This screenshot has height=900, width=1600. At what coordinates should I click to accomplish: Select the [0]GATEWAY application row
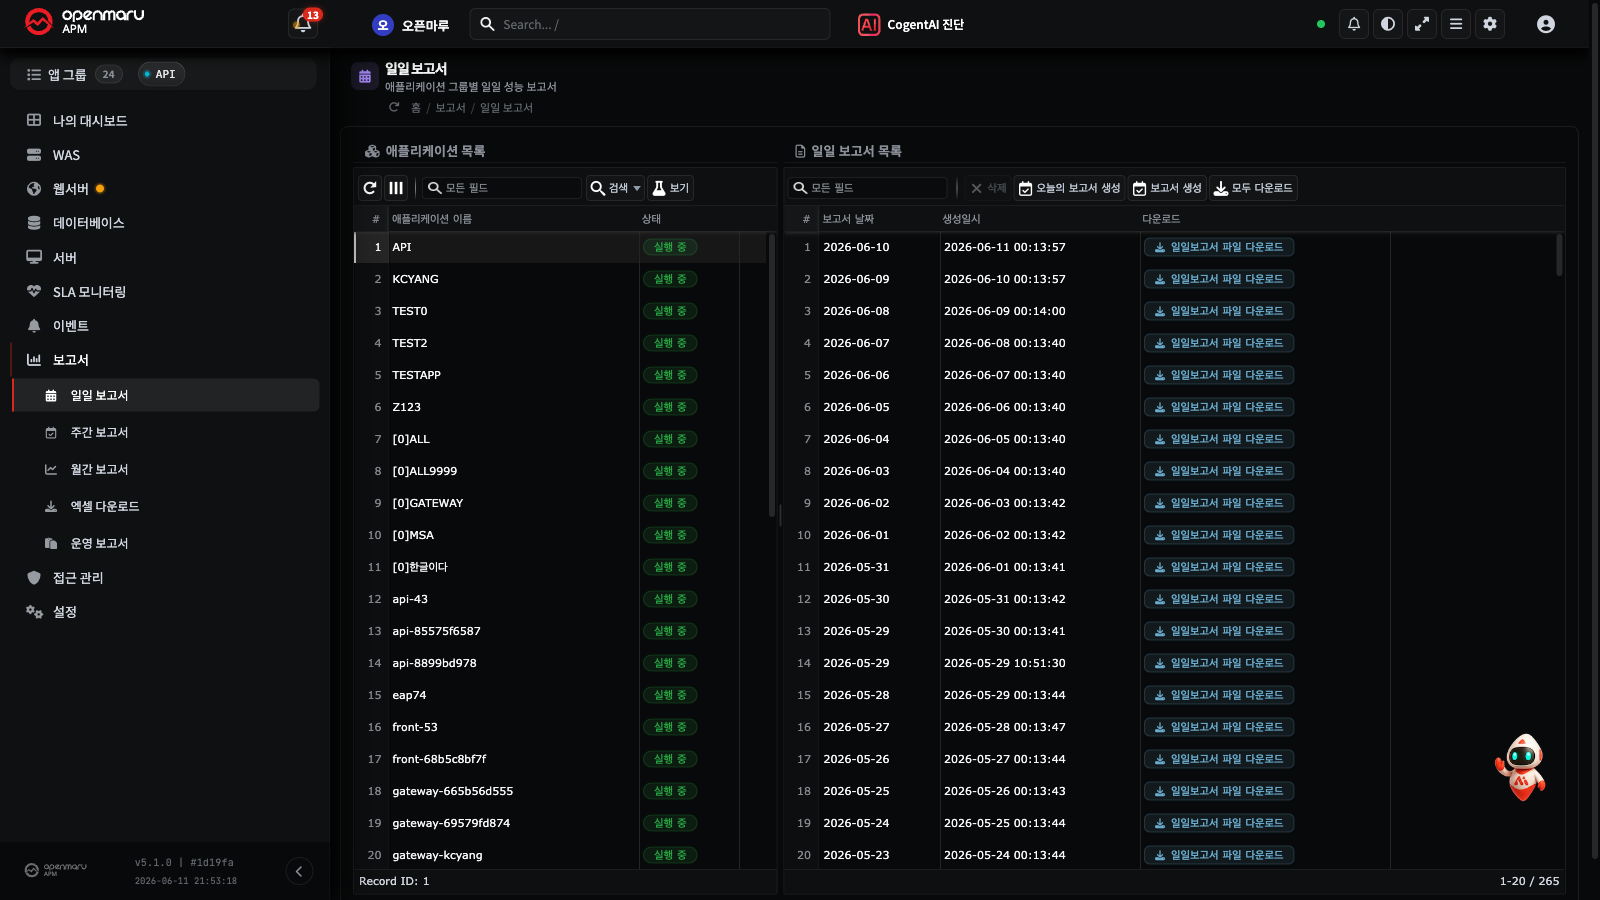point(560,503)
